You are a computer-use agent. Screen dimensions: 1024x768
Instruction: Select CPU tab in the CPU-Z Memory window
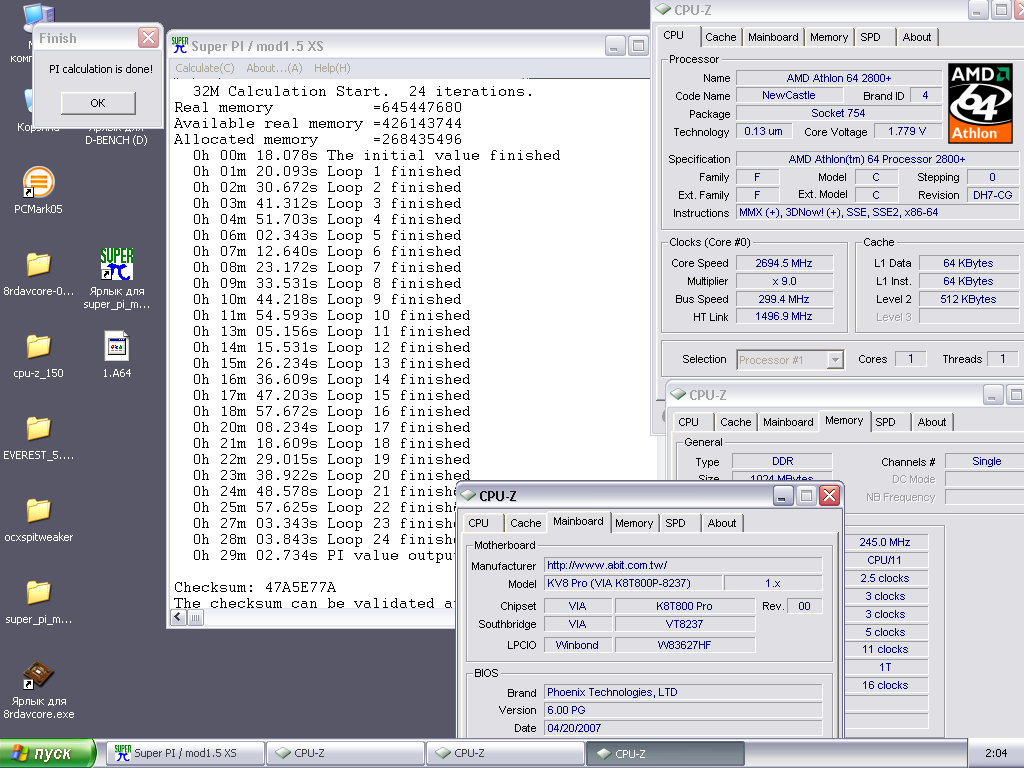688,422
